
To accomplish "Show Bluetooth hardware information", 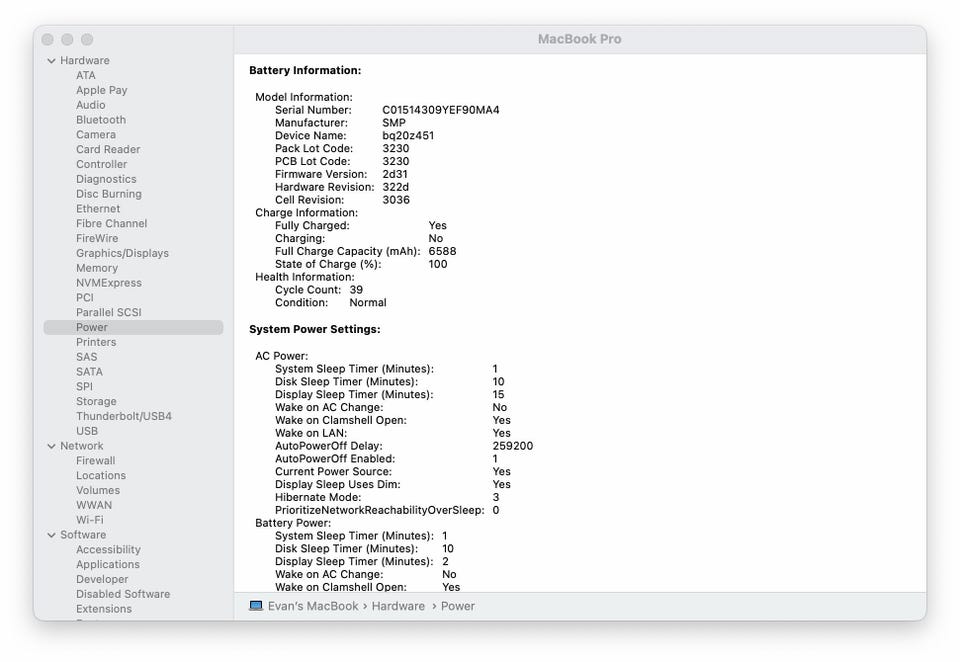I will pyautogui.click(x=101, y=120).
